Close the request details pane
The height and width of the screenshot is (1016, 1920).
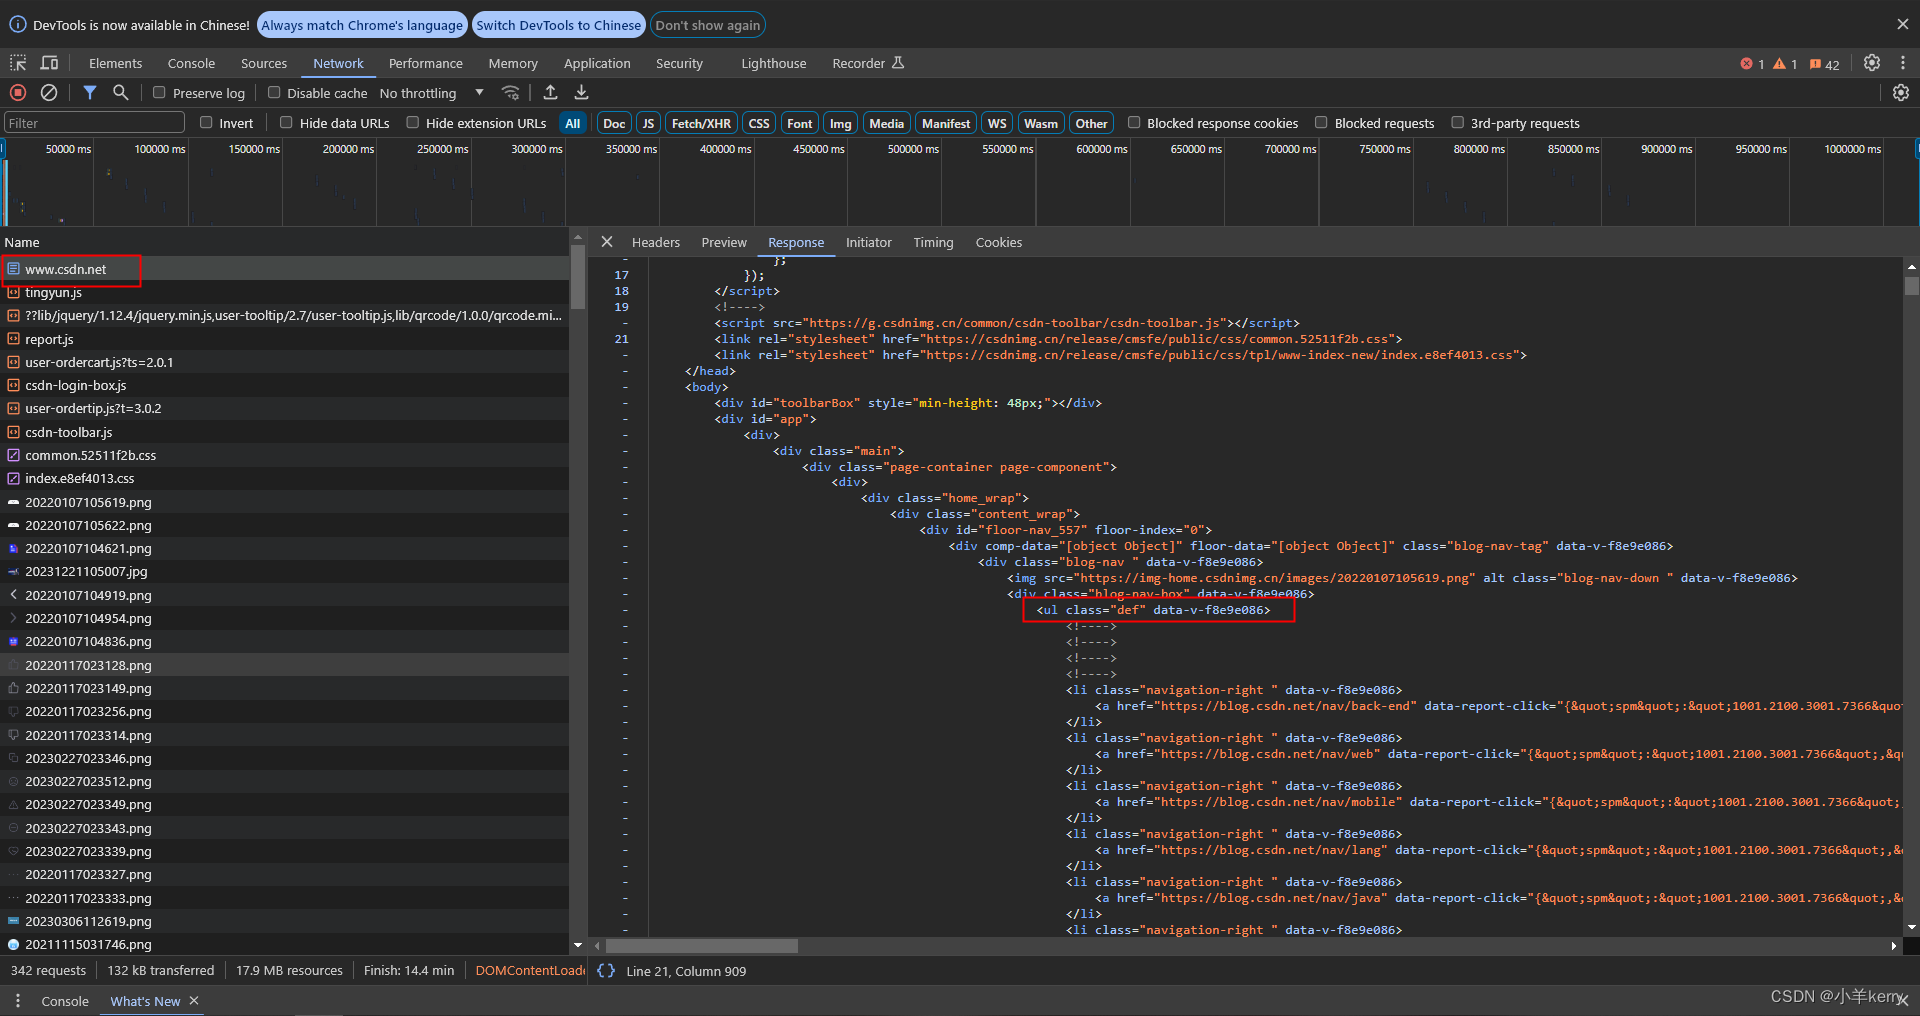pyautogui.click(x=607, y=242)
